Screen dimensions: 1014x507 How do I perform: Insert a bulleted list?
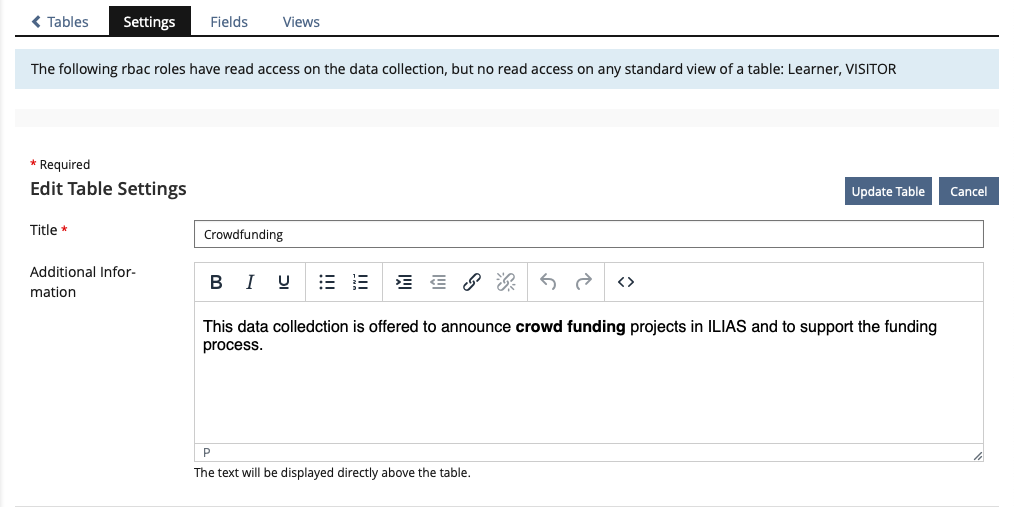pyautogui.click(x=327, y=283)
